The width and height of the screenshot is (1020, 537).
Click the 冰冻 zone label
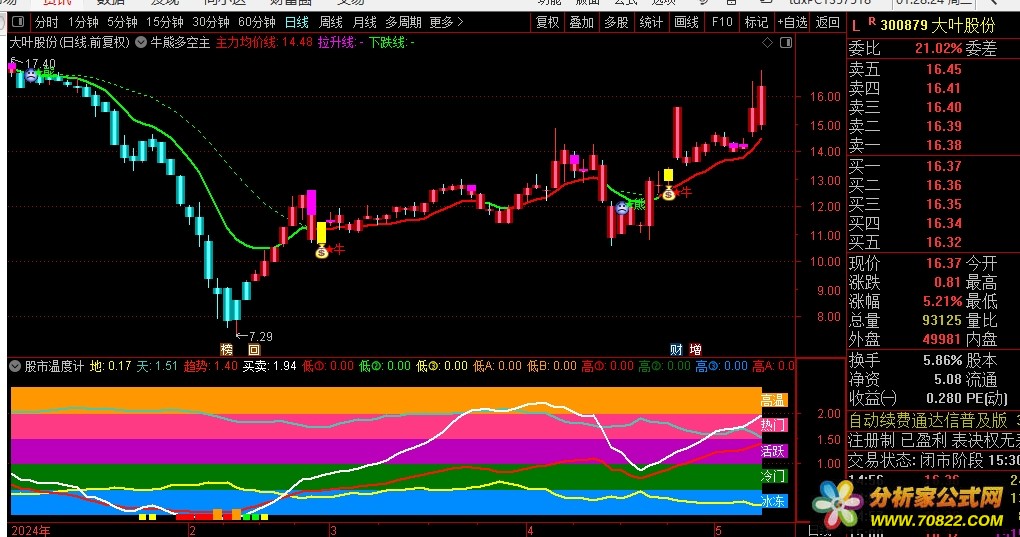(x=773, y=501)
